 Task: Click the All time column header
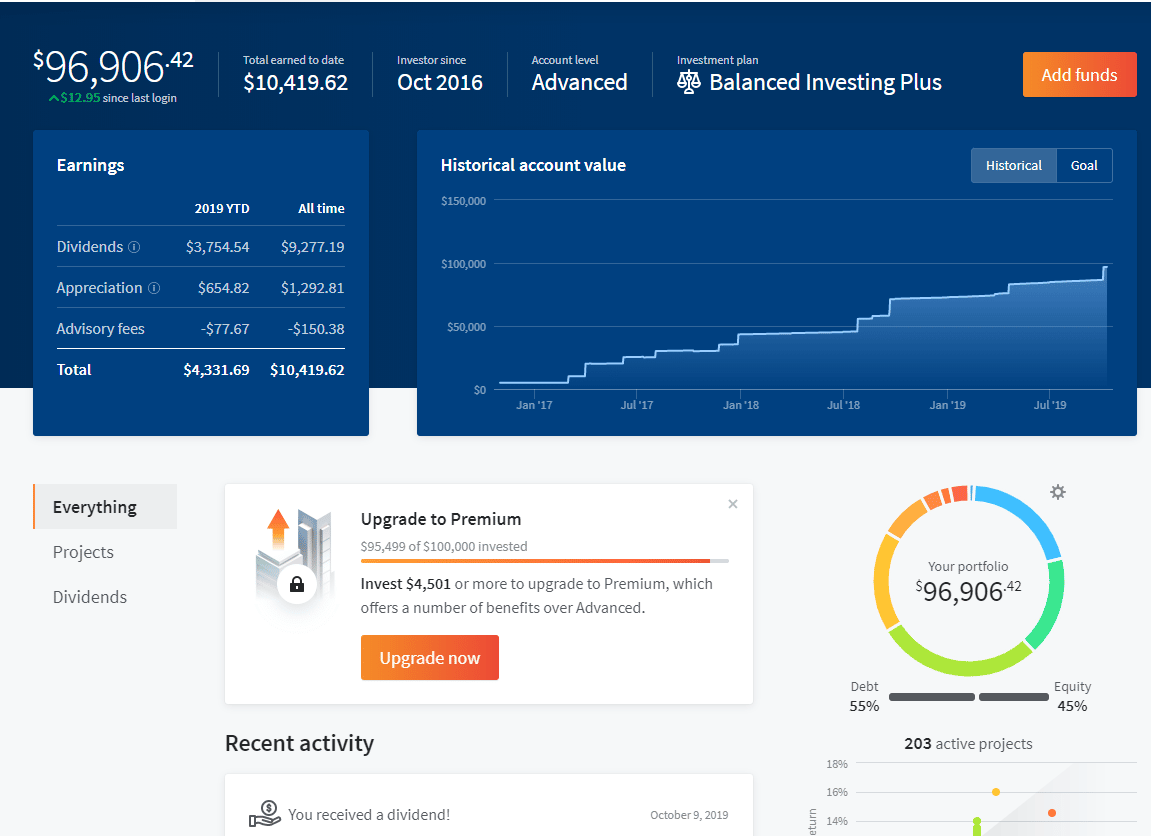(321, 208)
